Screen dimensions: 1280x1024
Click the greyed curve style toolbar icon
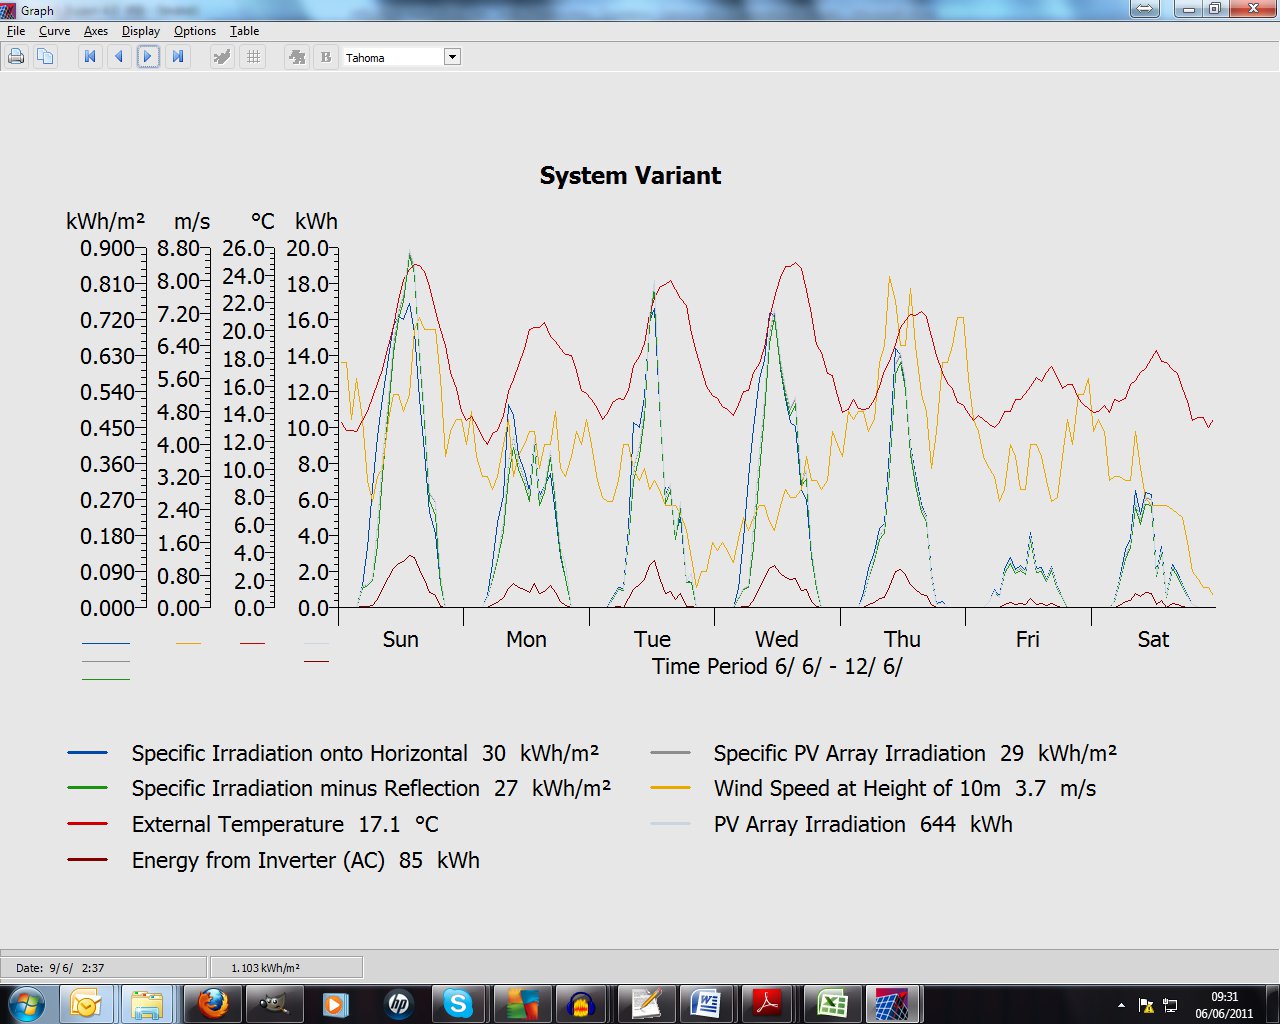click(x=222, y=57)
